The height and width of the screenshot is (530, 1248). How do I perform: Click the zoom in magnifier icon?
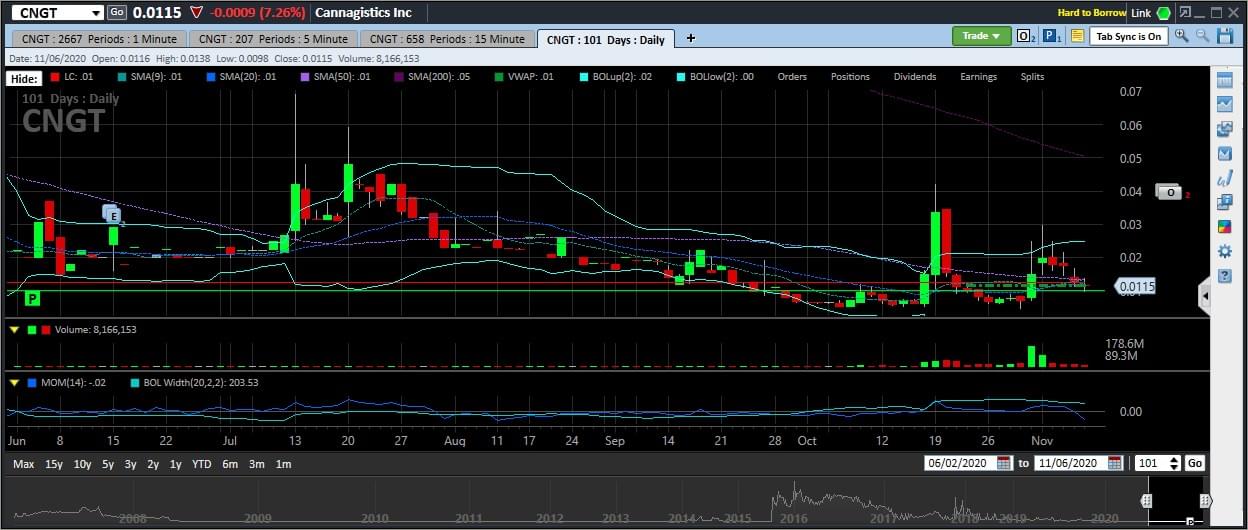coord(1181,36)
